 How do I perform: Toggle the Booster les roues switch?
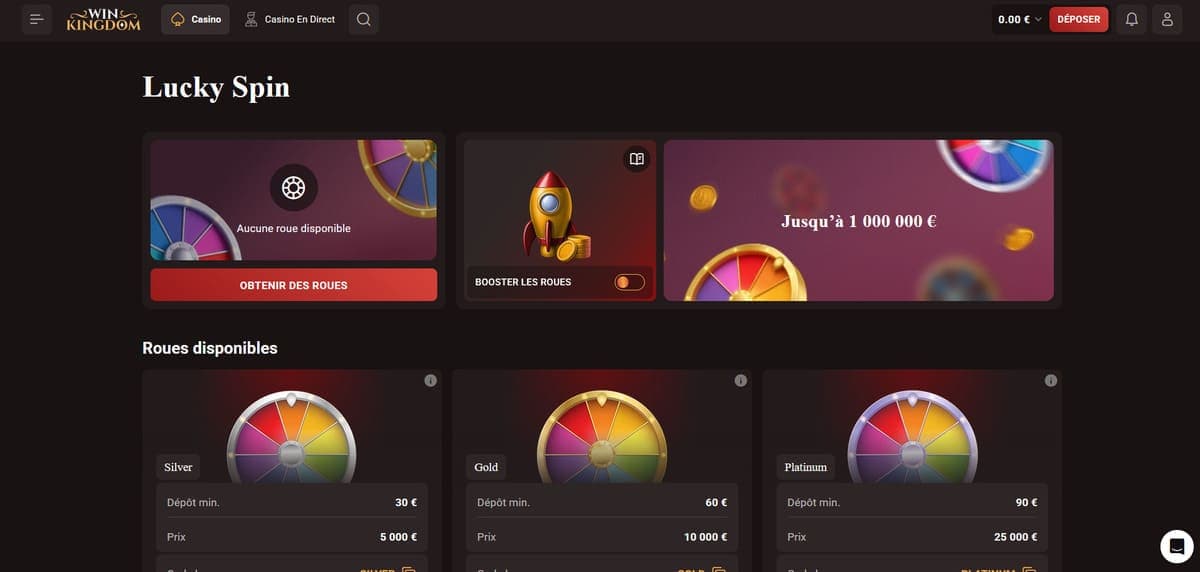click(x=630, y=282)
